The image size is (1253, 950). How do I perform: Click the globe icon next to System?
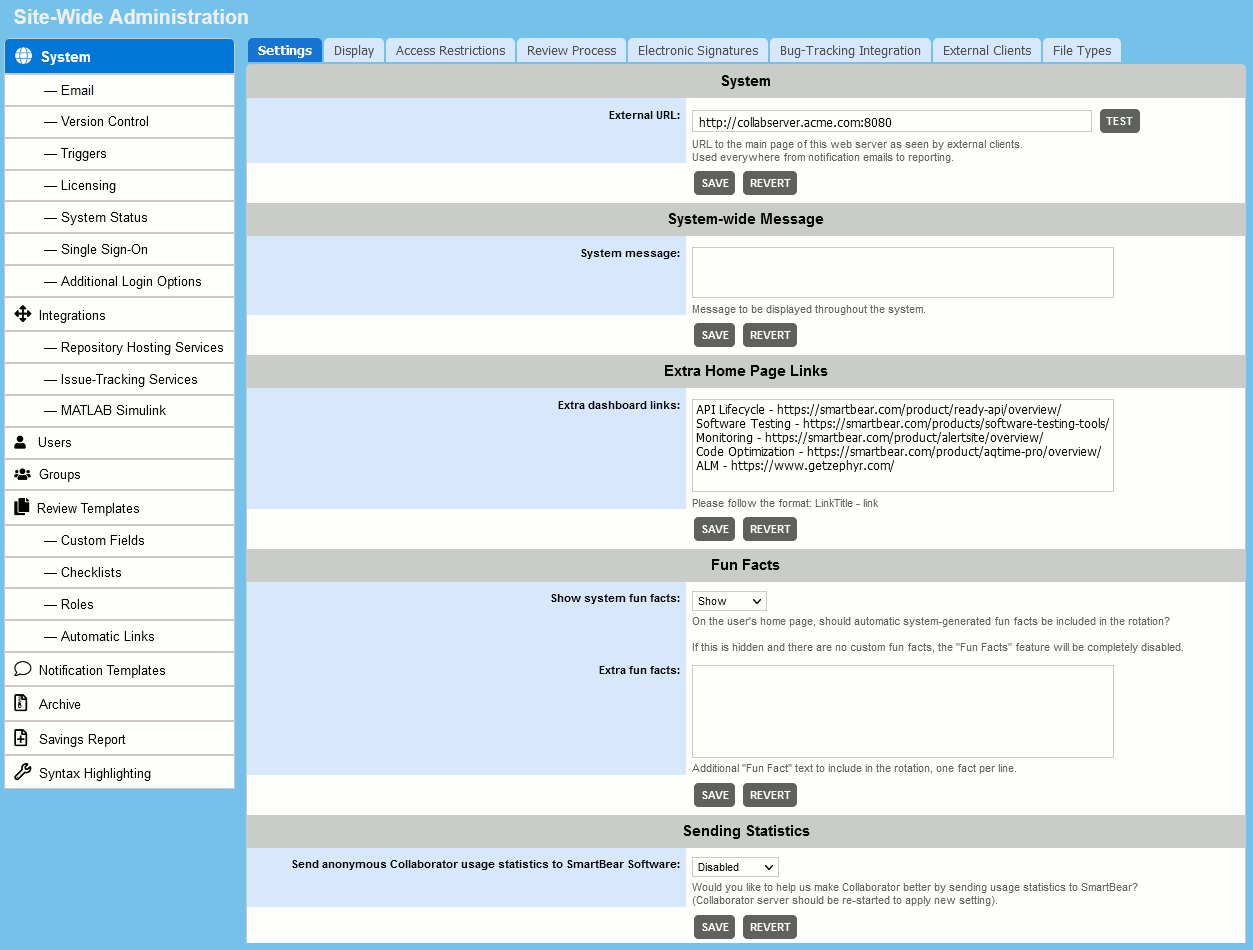(23, 57)
